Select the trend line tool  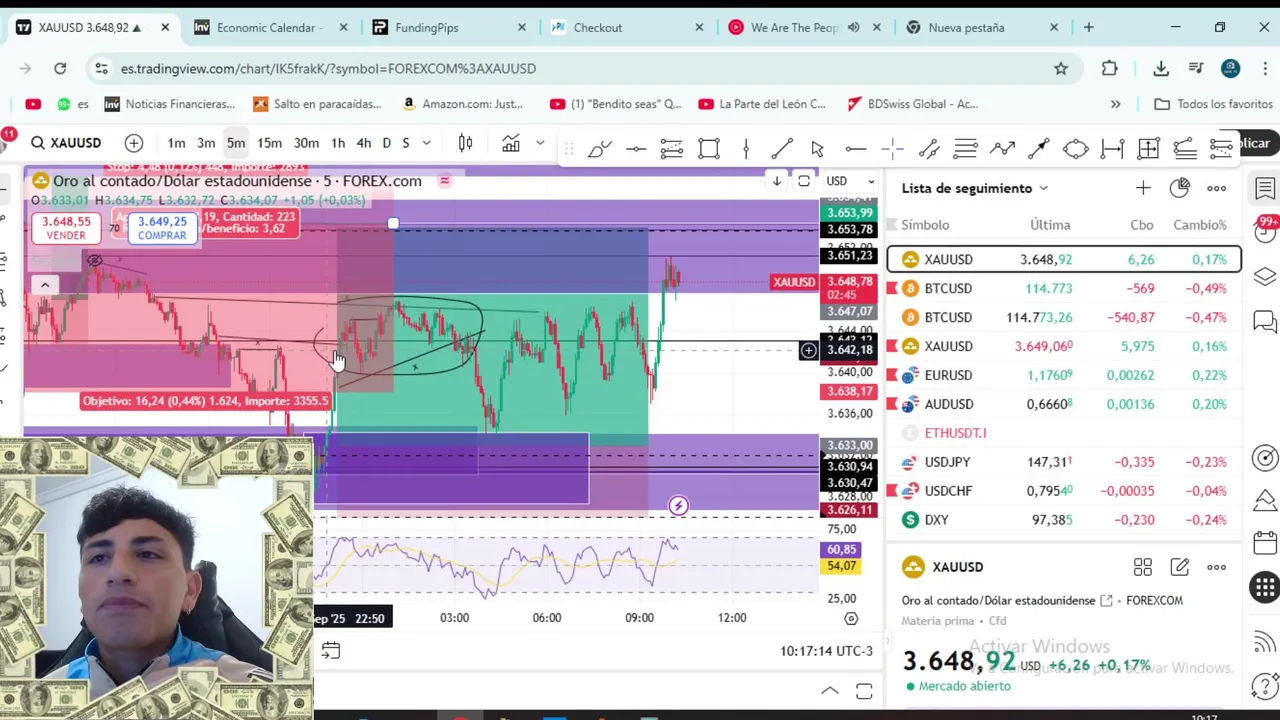[782, 149]
